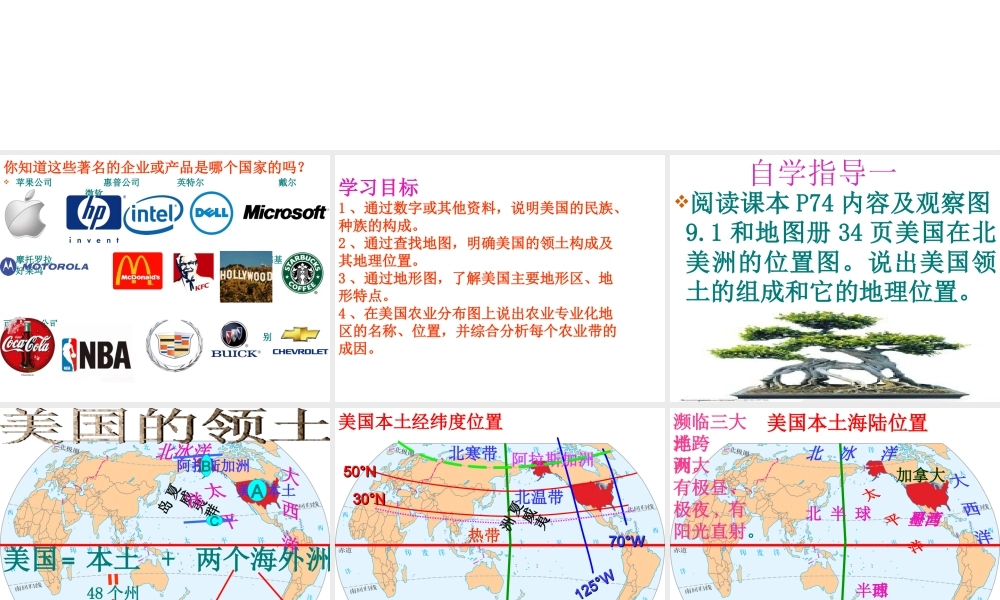The image size is (1000, 600).
Task: Click the 70°W longitude label
Action: 627,541
